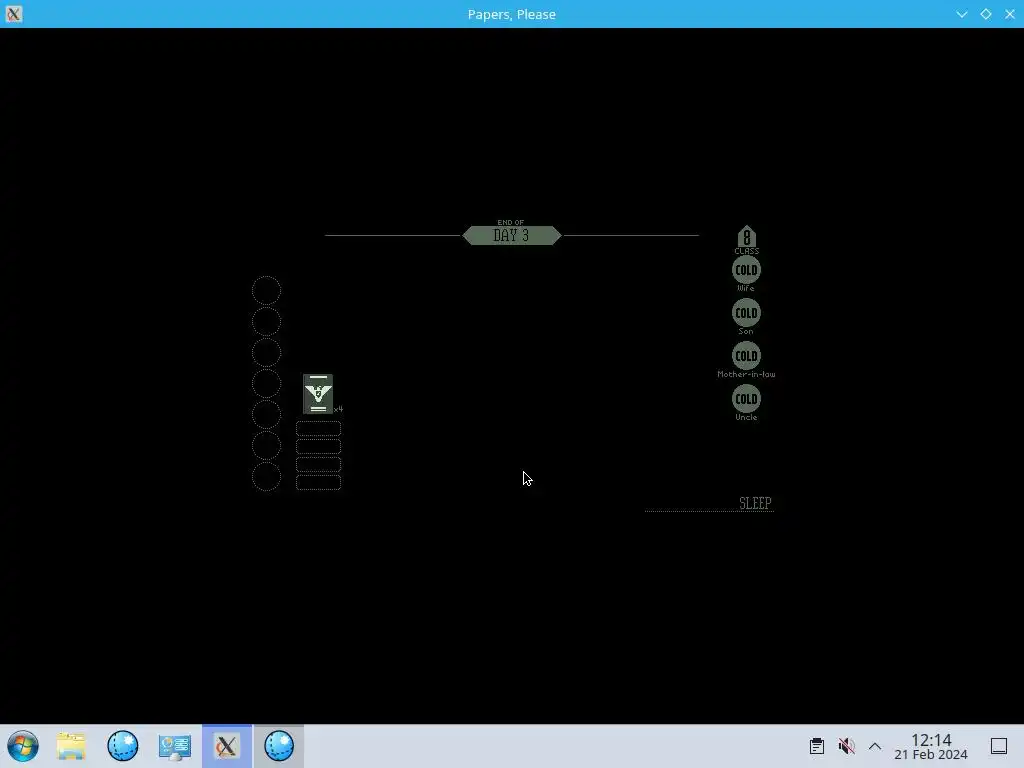This screenshot has width=1024, height=768.
Task: Click the Son COLD status icon
Action: pyautogui.click(x=746, y=313)
